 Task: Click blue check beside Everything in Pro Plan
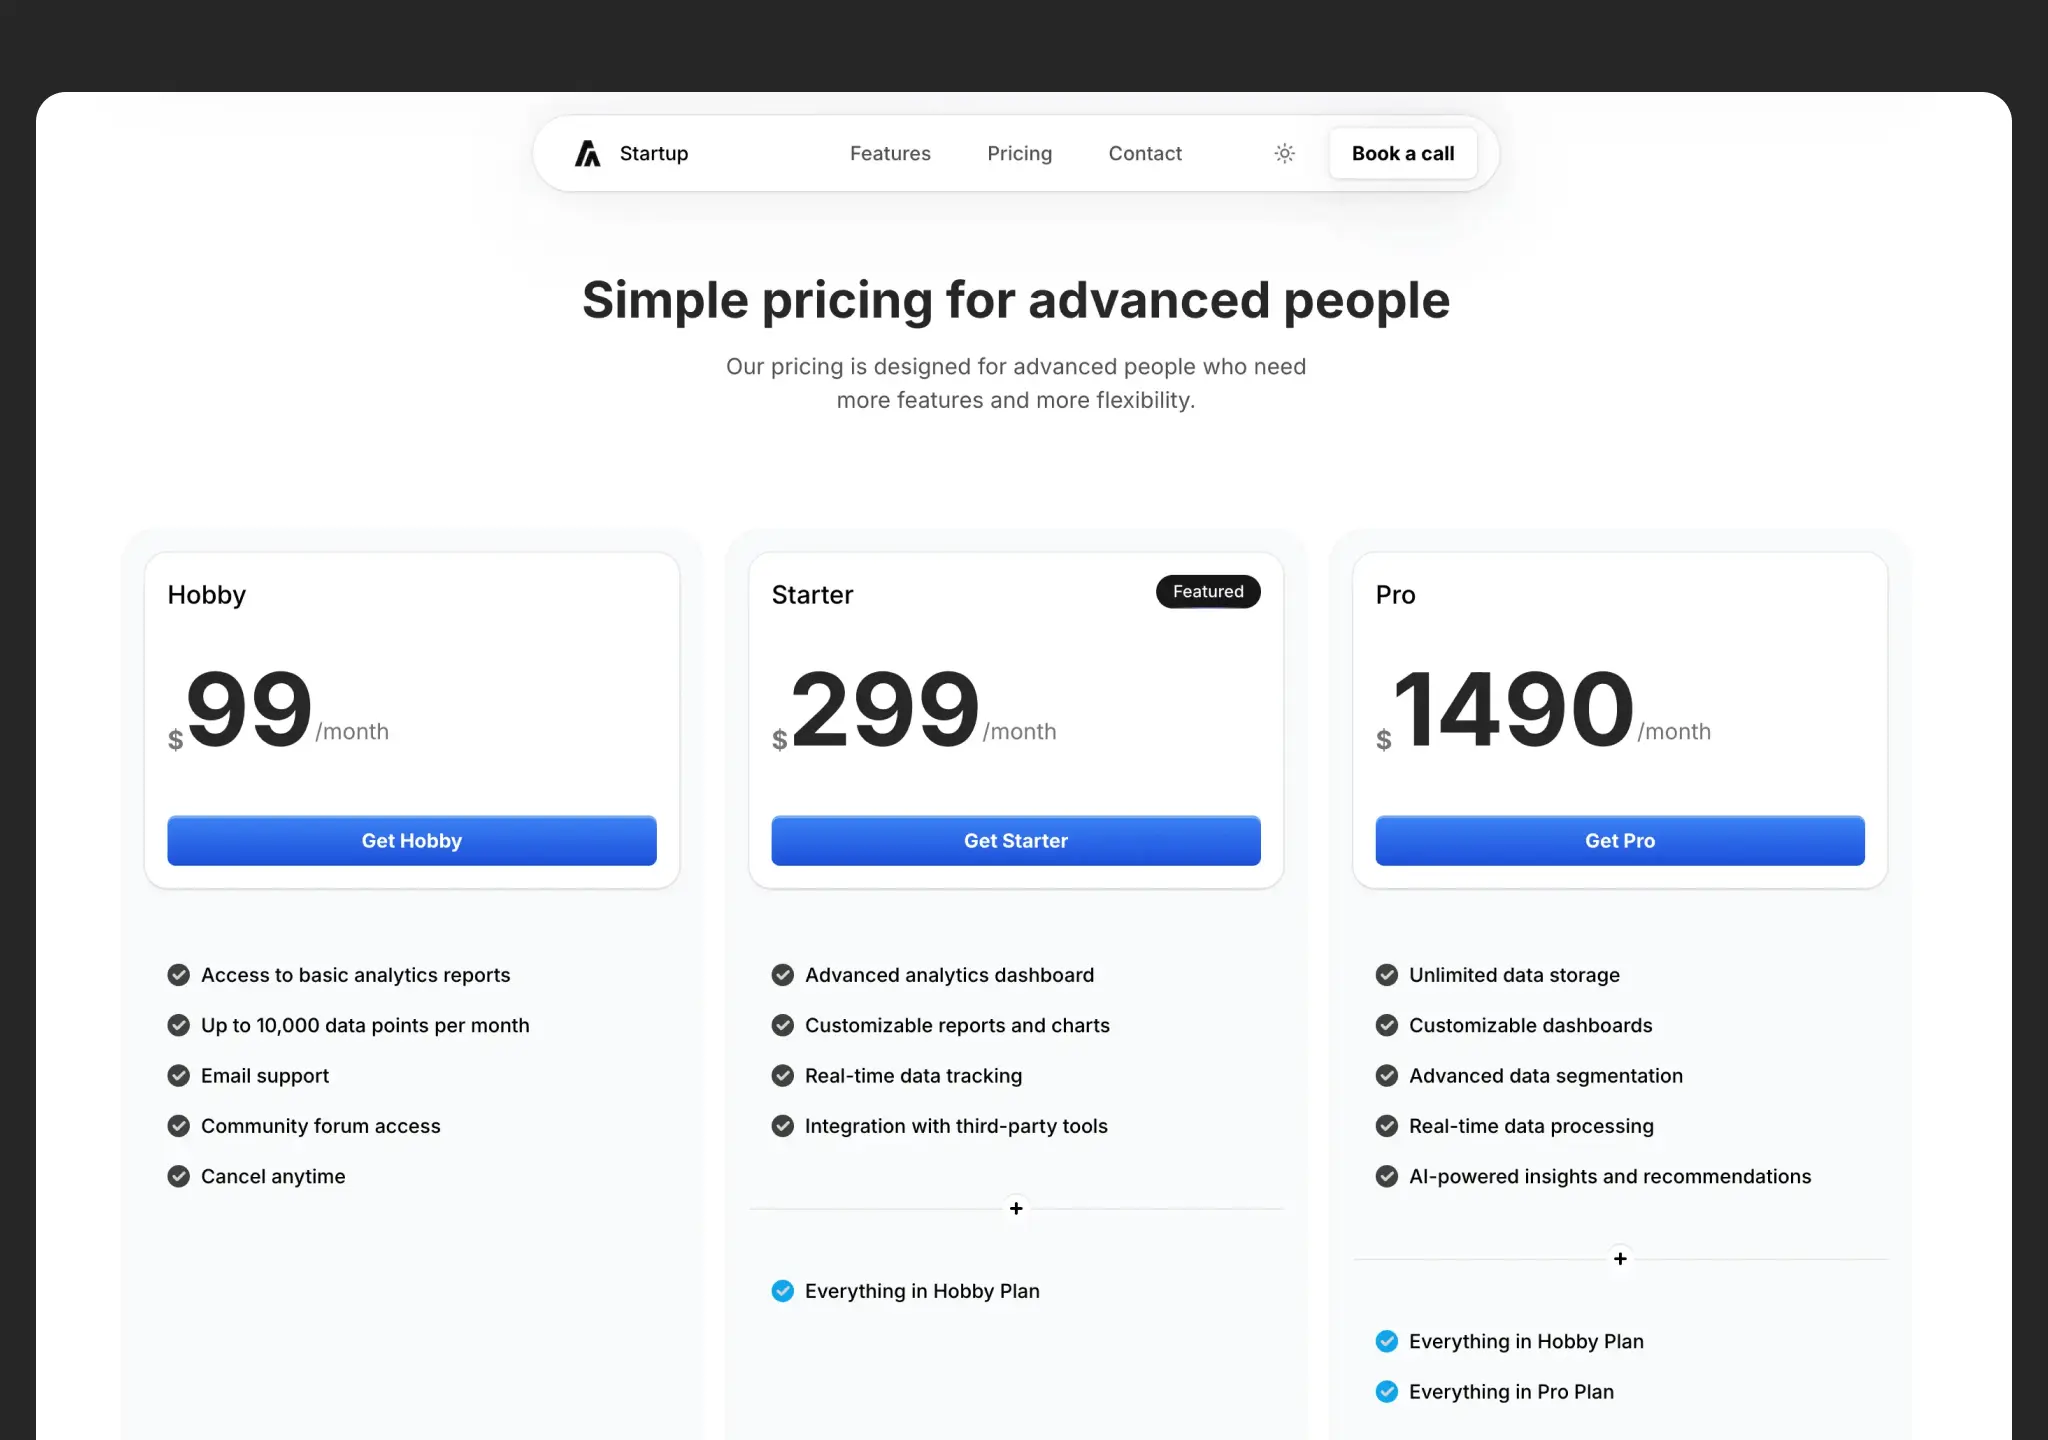pyautogui.click(x=1387, y=1392)
